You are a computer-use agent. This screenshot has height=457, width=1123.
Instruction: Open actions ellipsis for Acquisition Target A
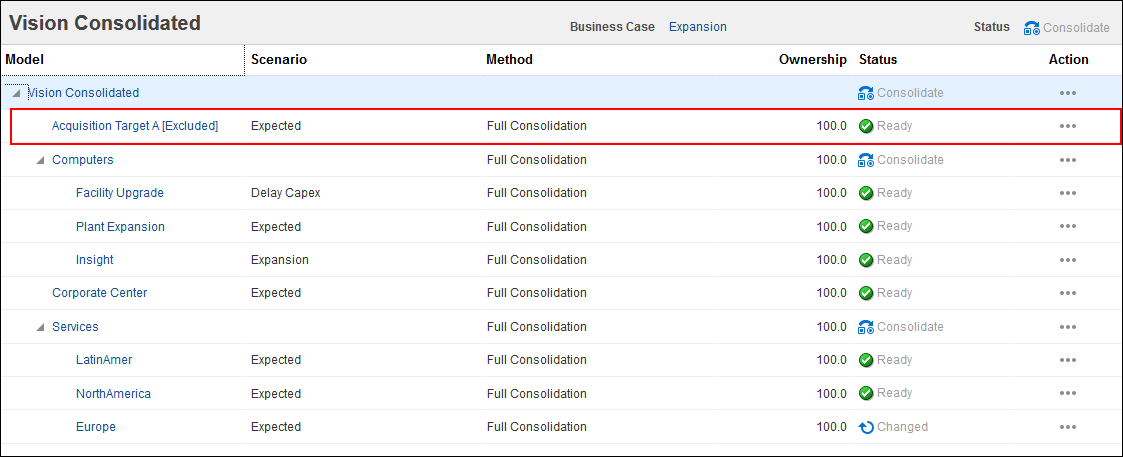tap(1068, 126)
